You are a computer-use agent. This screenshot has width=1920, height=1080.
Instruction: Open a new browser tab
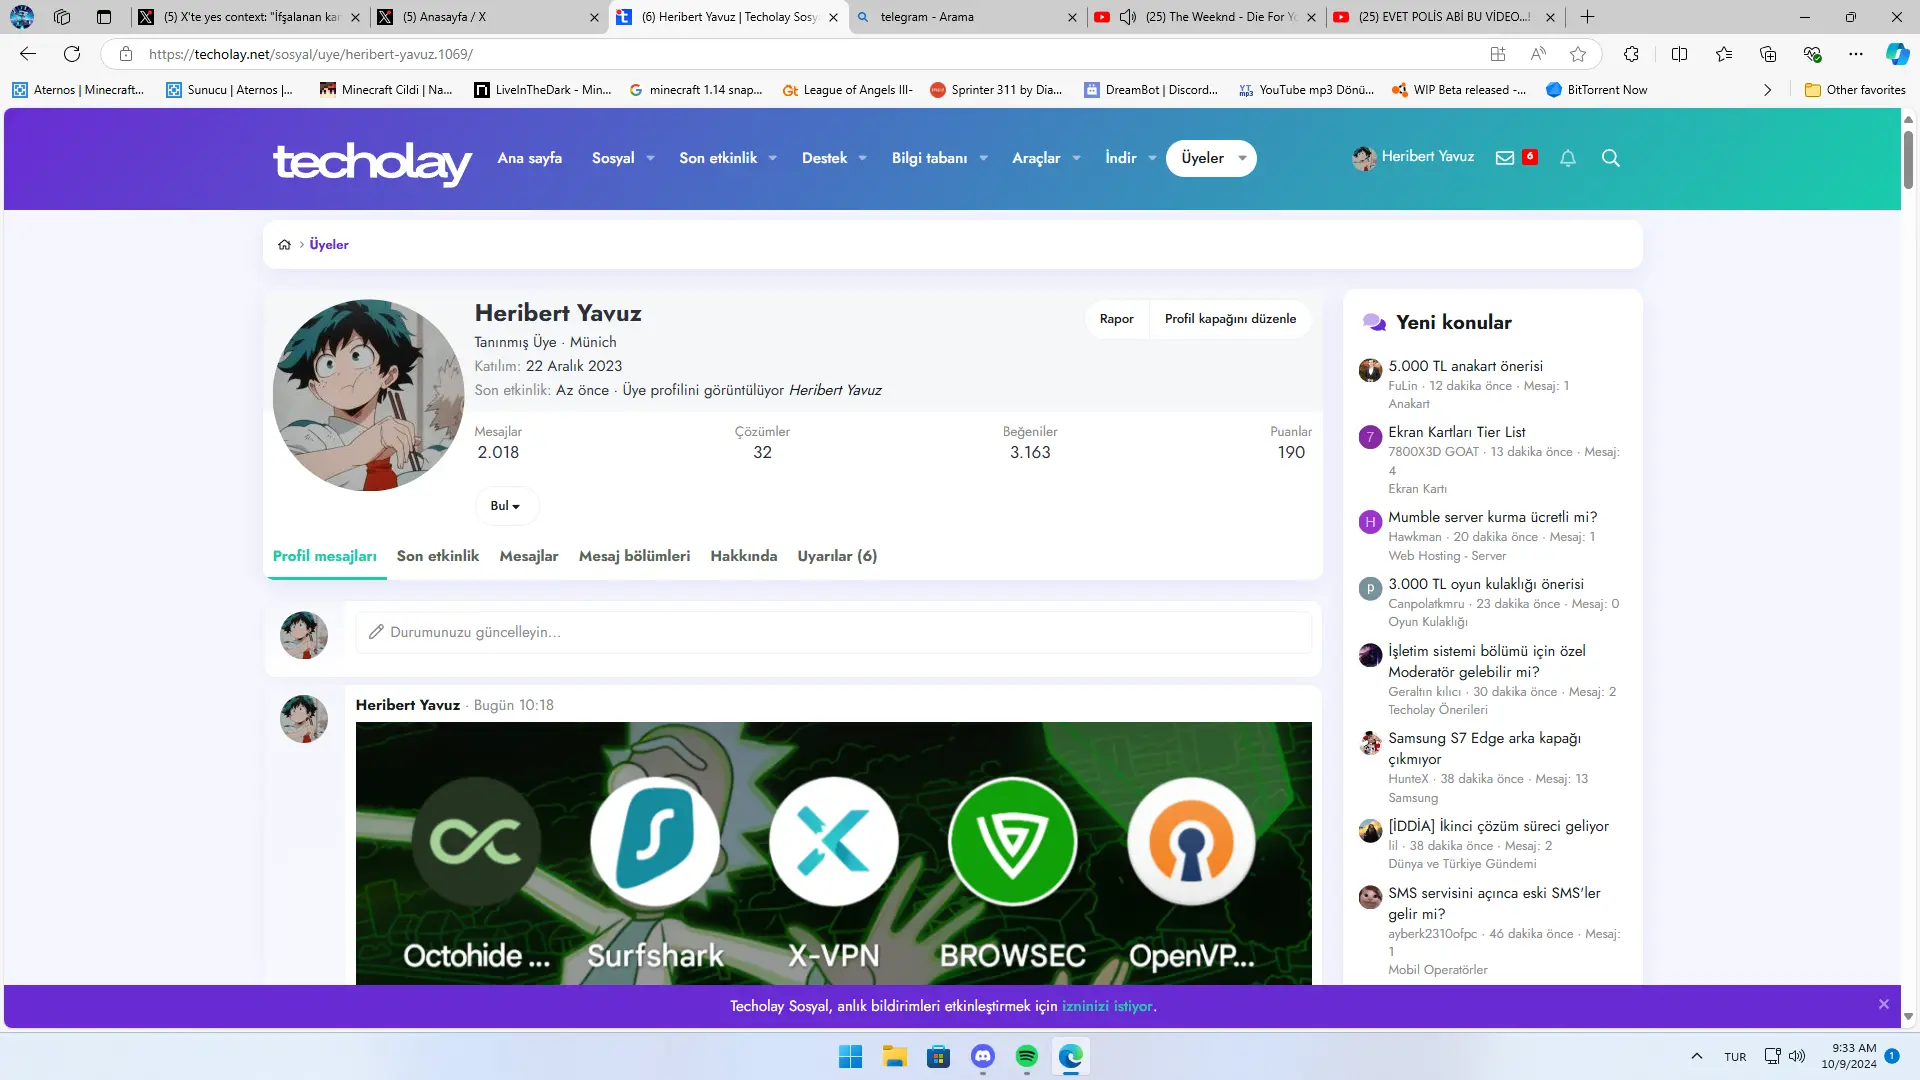[1587, 17]
